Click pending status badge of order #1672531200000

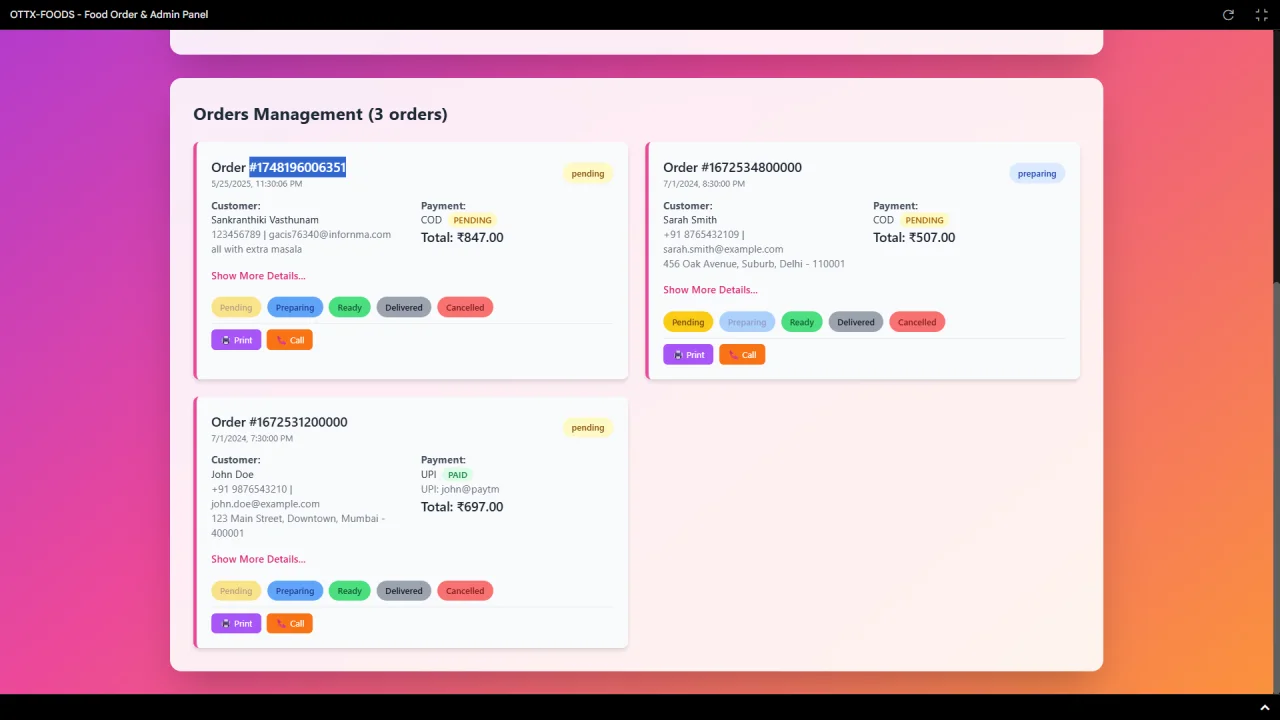click(588, 428)
